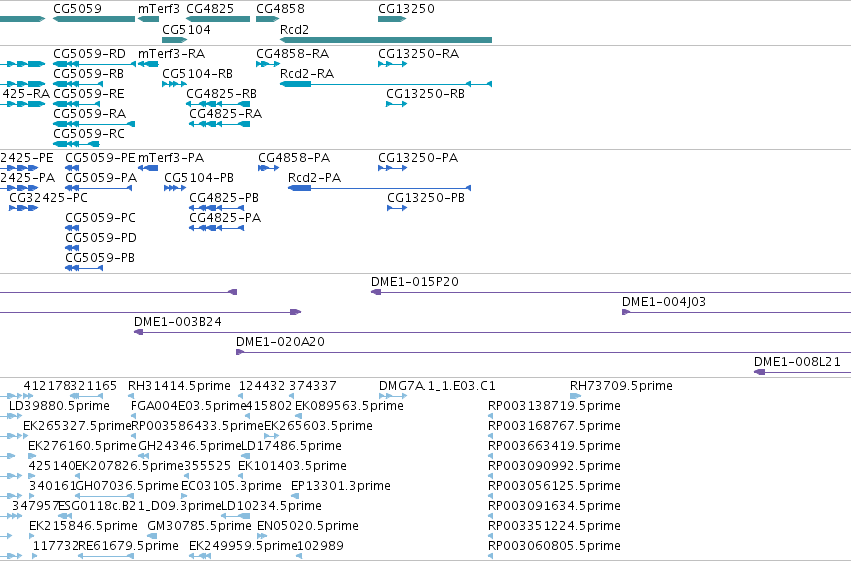Select the RE61679.5prime EST label
The image size is (851, 561).
[x=128, y=547]
